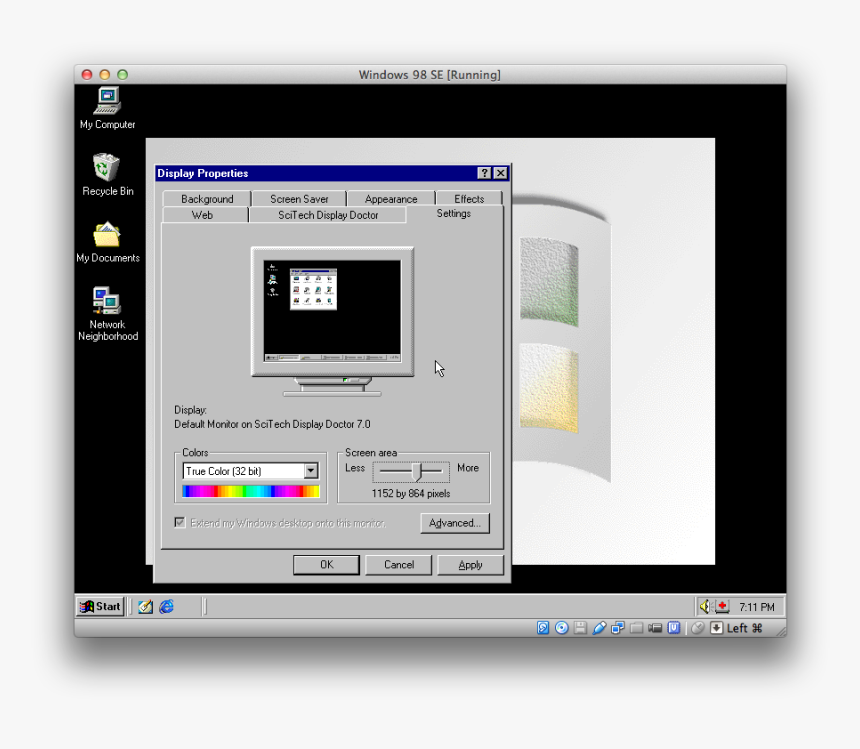The image size is (860, 749).
Task: Click the volume speaker tray icon
Action: click(705, 606)
